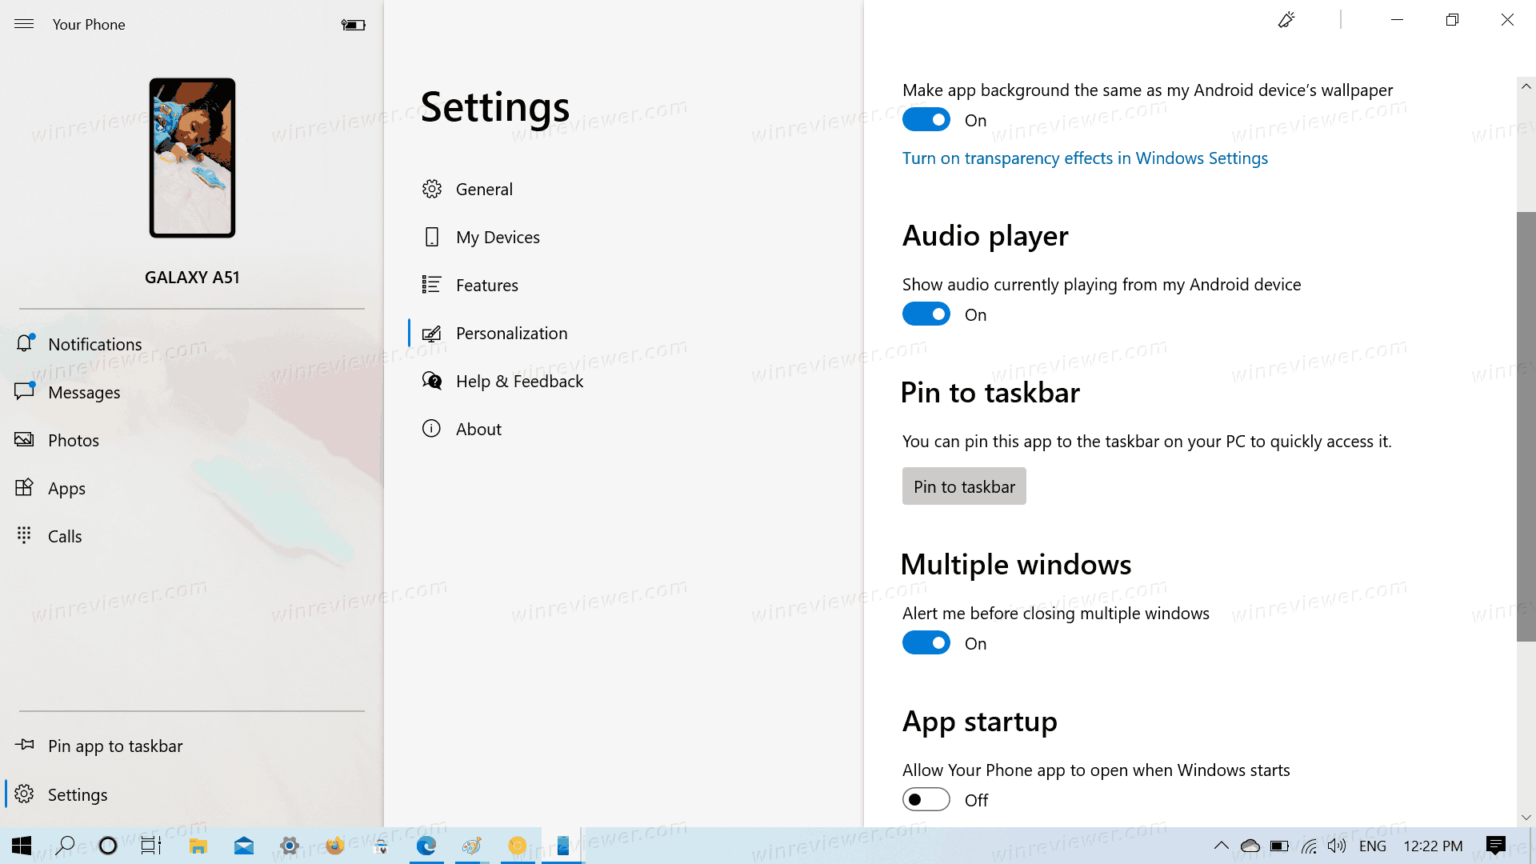Click the settings pane vertical scrollbar
The image size is (1536, 864).
(1526, 427)
